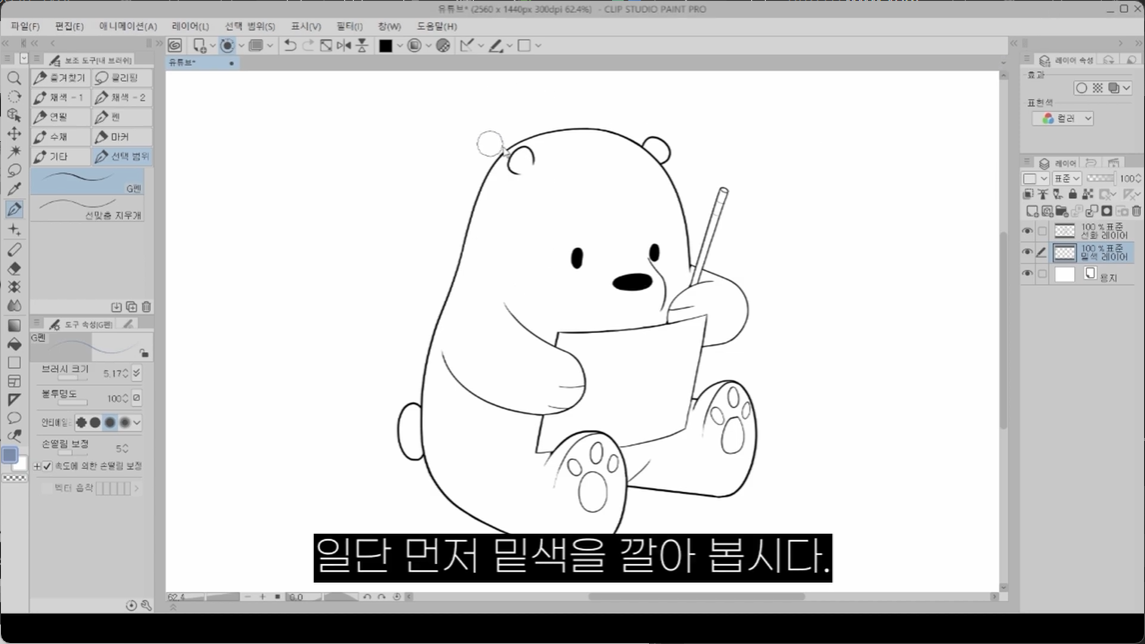Screen dimensions: 1145x644
Task: Create new raster layer icon
Action: coord(1032,212)
